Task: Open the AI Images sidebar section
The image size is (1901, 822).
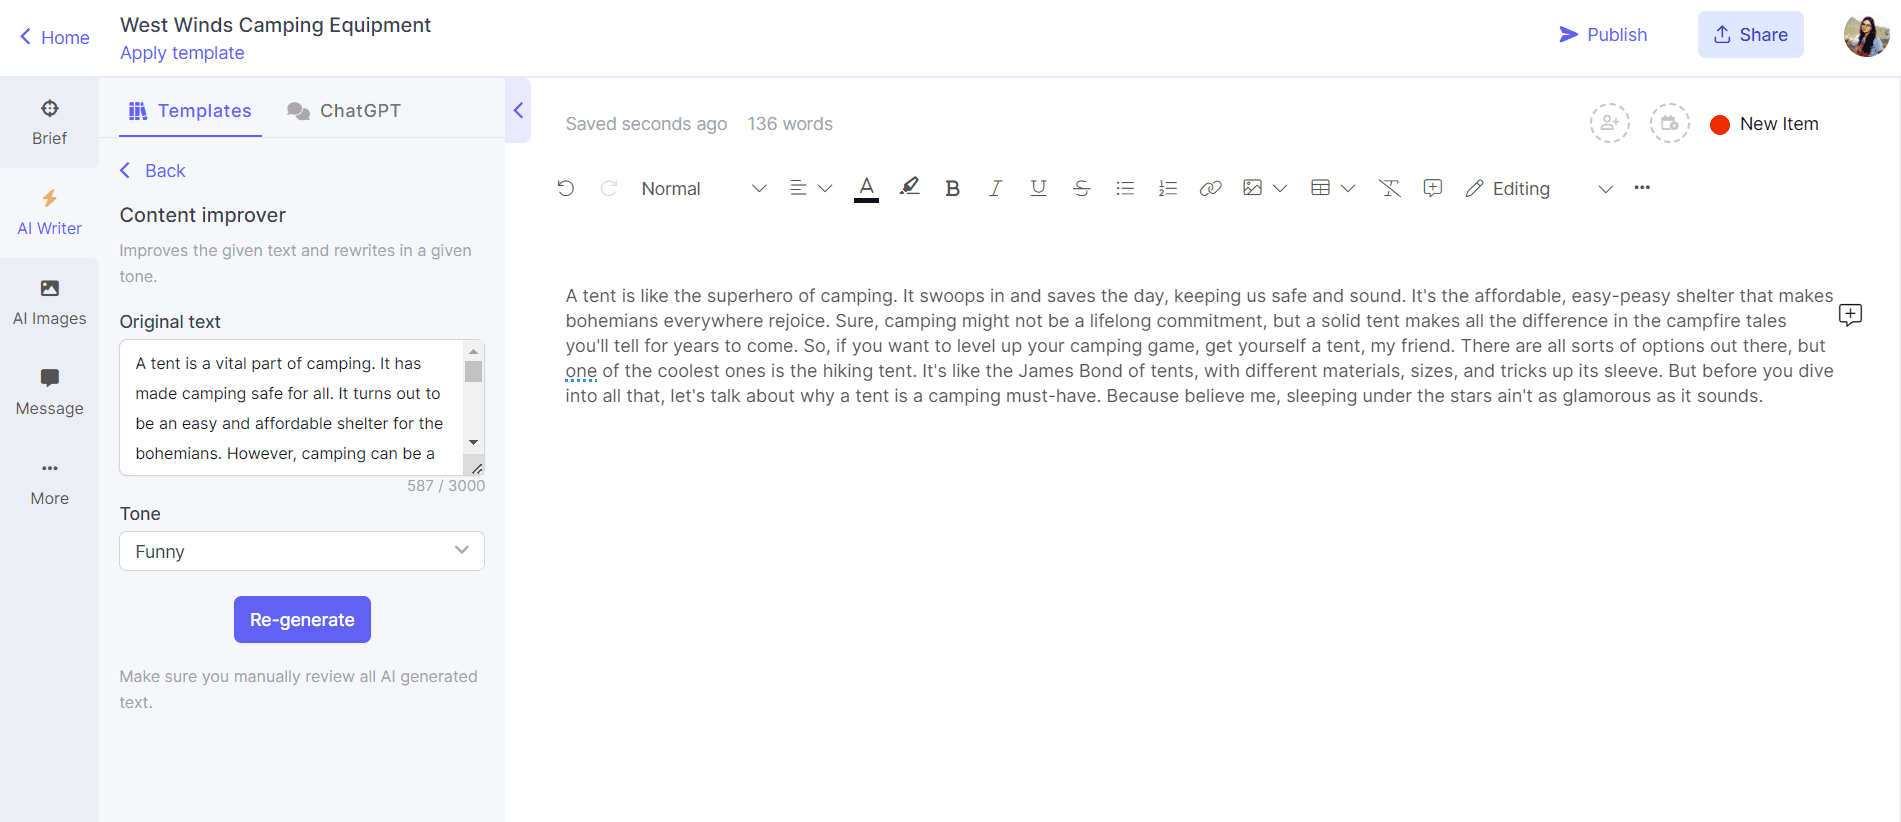Action: [x=49, y=303]
